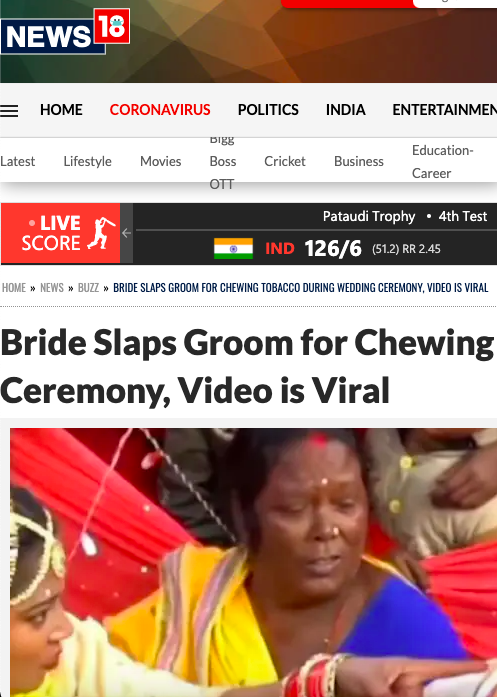Open the hamburger menu icon
497x697 pixels.
coord(9,111)
